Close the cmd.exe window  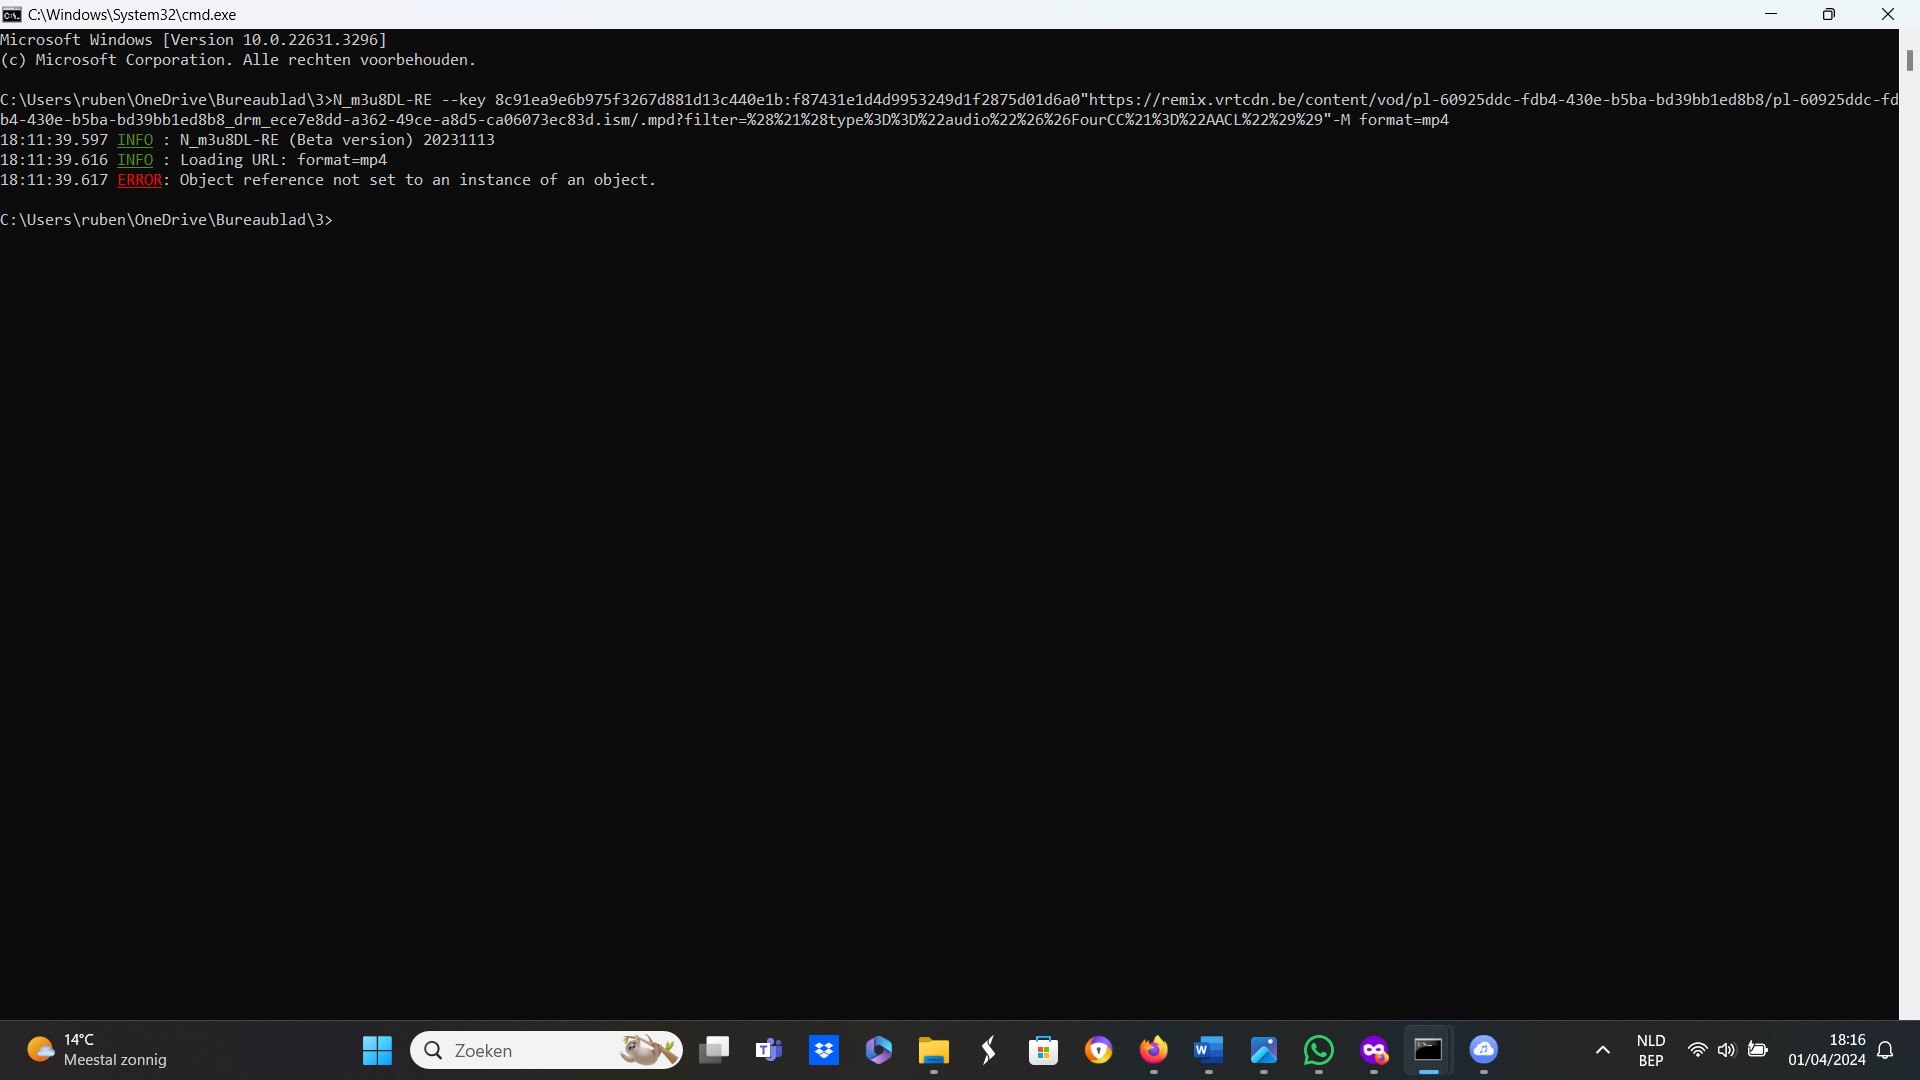click(x=1888, y=14)
